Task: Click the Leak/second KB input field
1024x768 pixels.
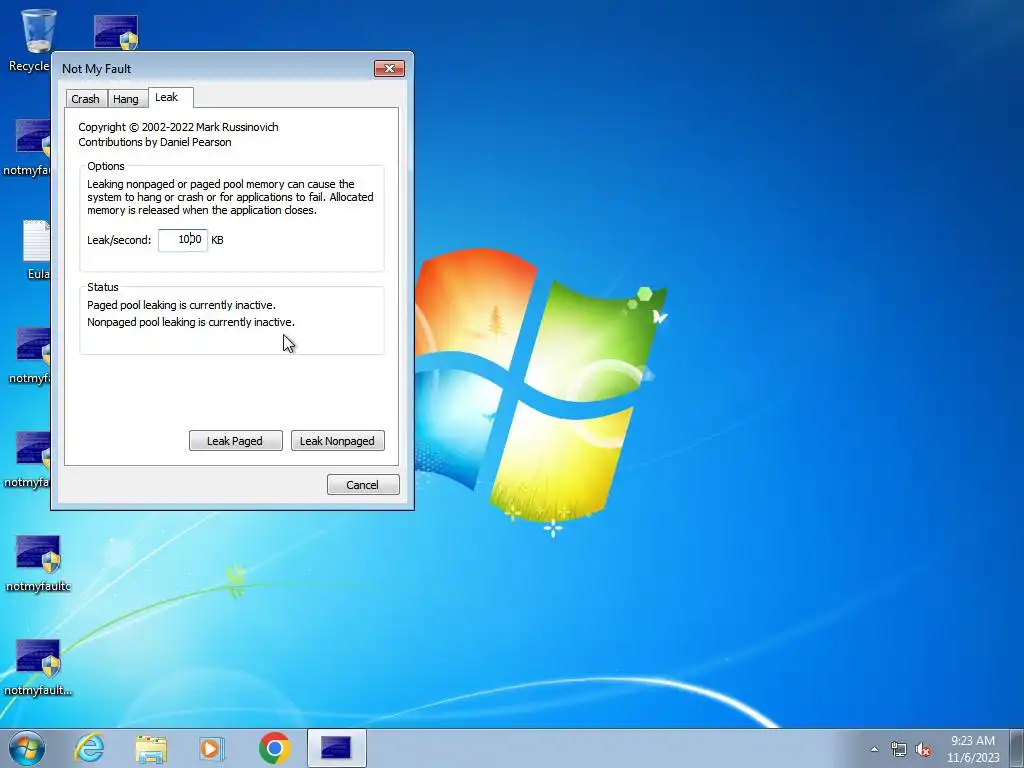Action: coord(183,240)
